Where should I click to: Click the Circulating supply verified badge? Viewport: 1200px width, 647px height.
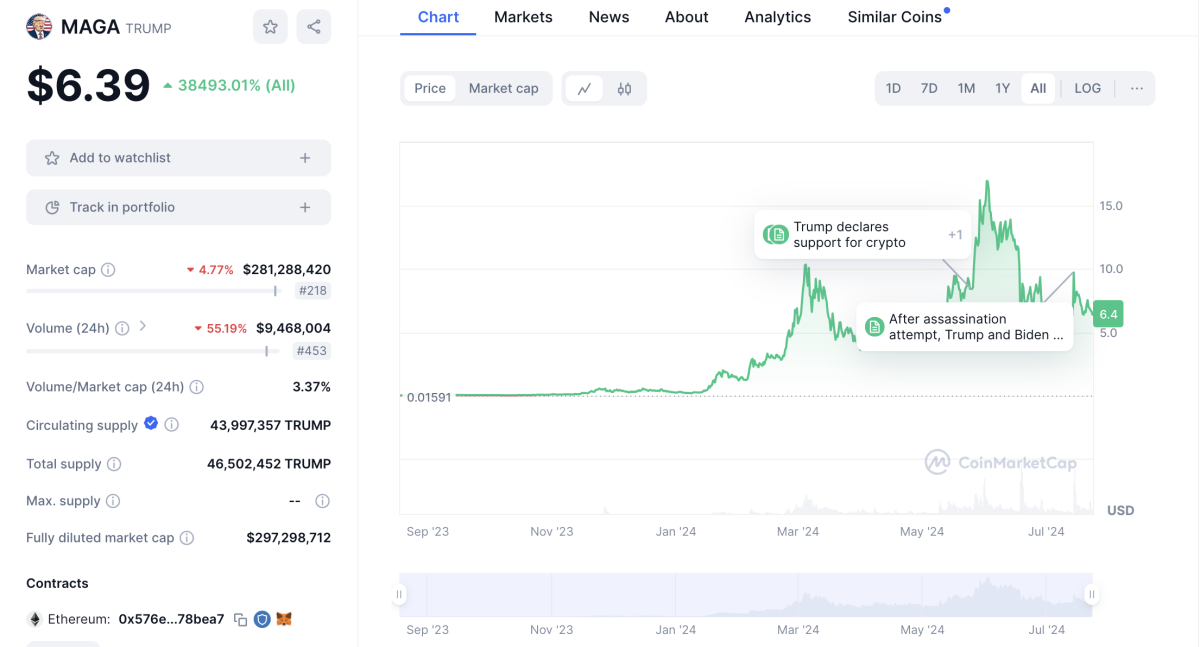[x=151, y=424]
